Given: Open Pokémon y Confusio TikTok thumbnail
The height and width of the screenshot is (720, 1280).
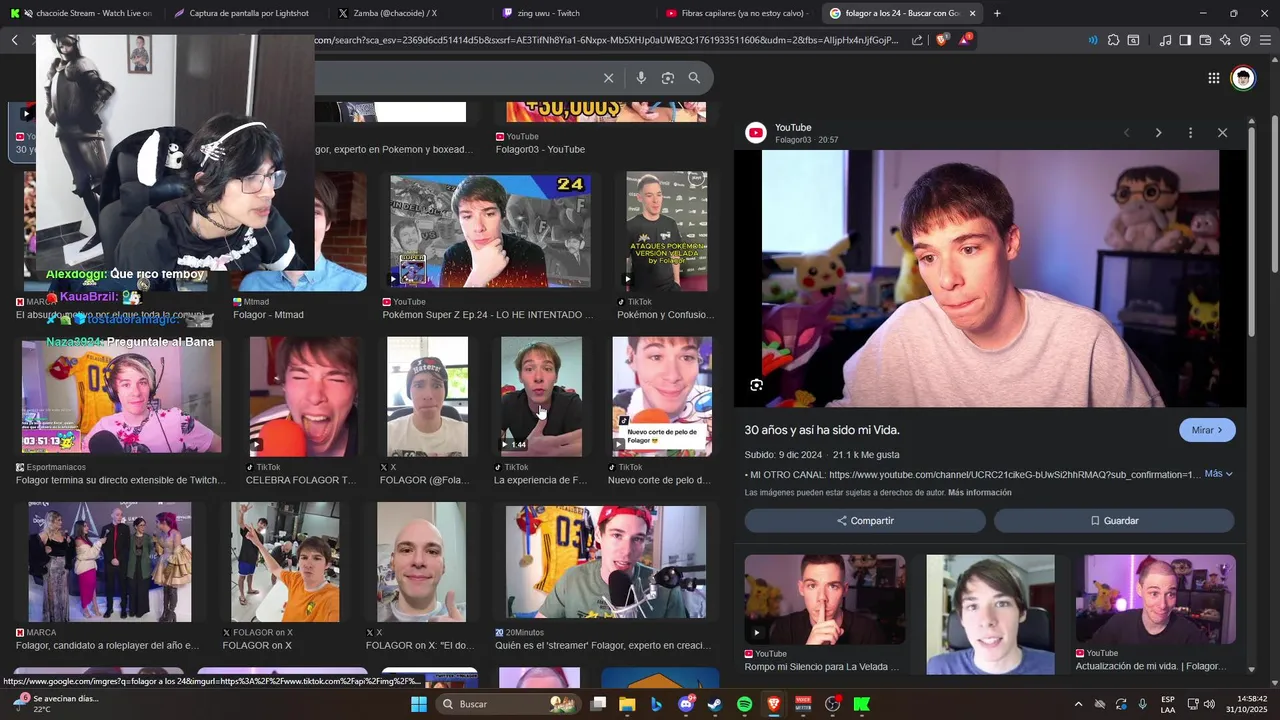Looking at the screenshot, I should [x=667, y=230].
